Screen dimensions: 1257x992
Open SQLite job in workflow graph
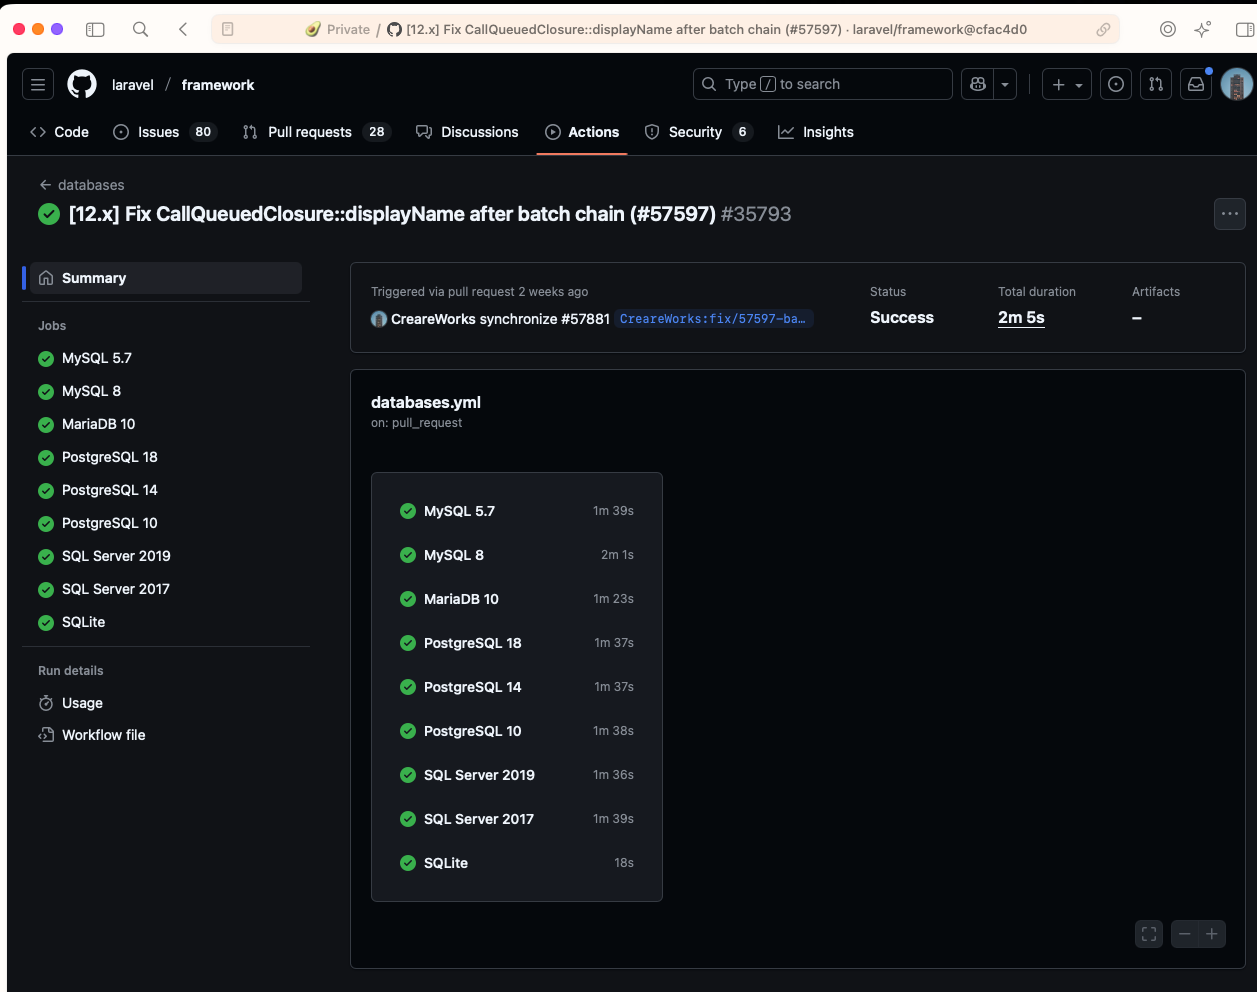[516, 863]
